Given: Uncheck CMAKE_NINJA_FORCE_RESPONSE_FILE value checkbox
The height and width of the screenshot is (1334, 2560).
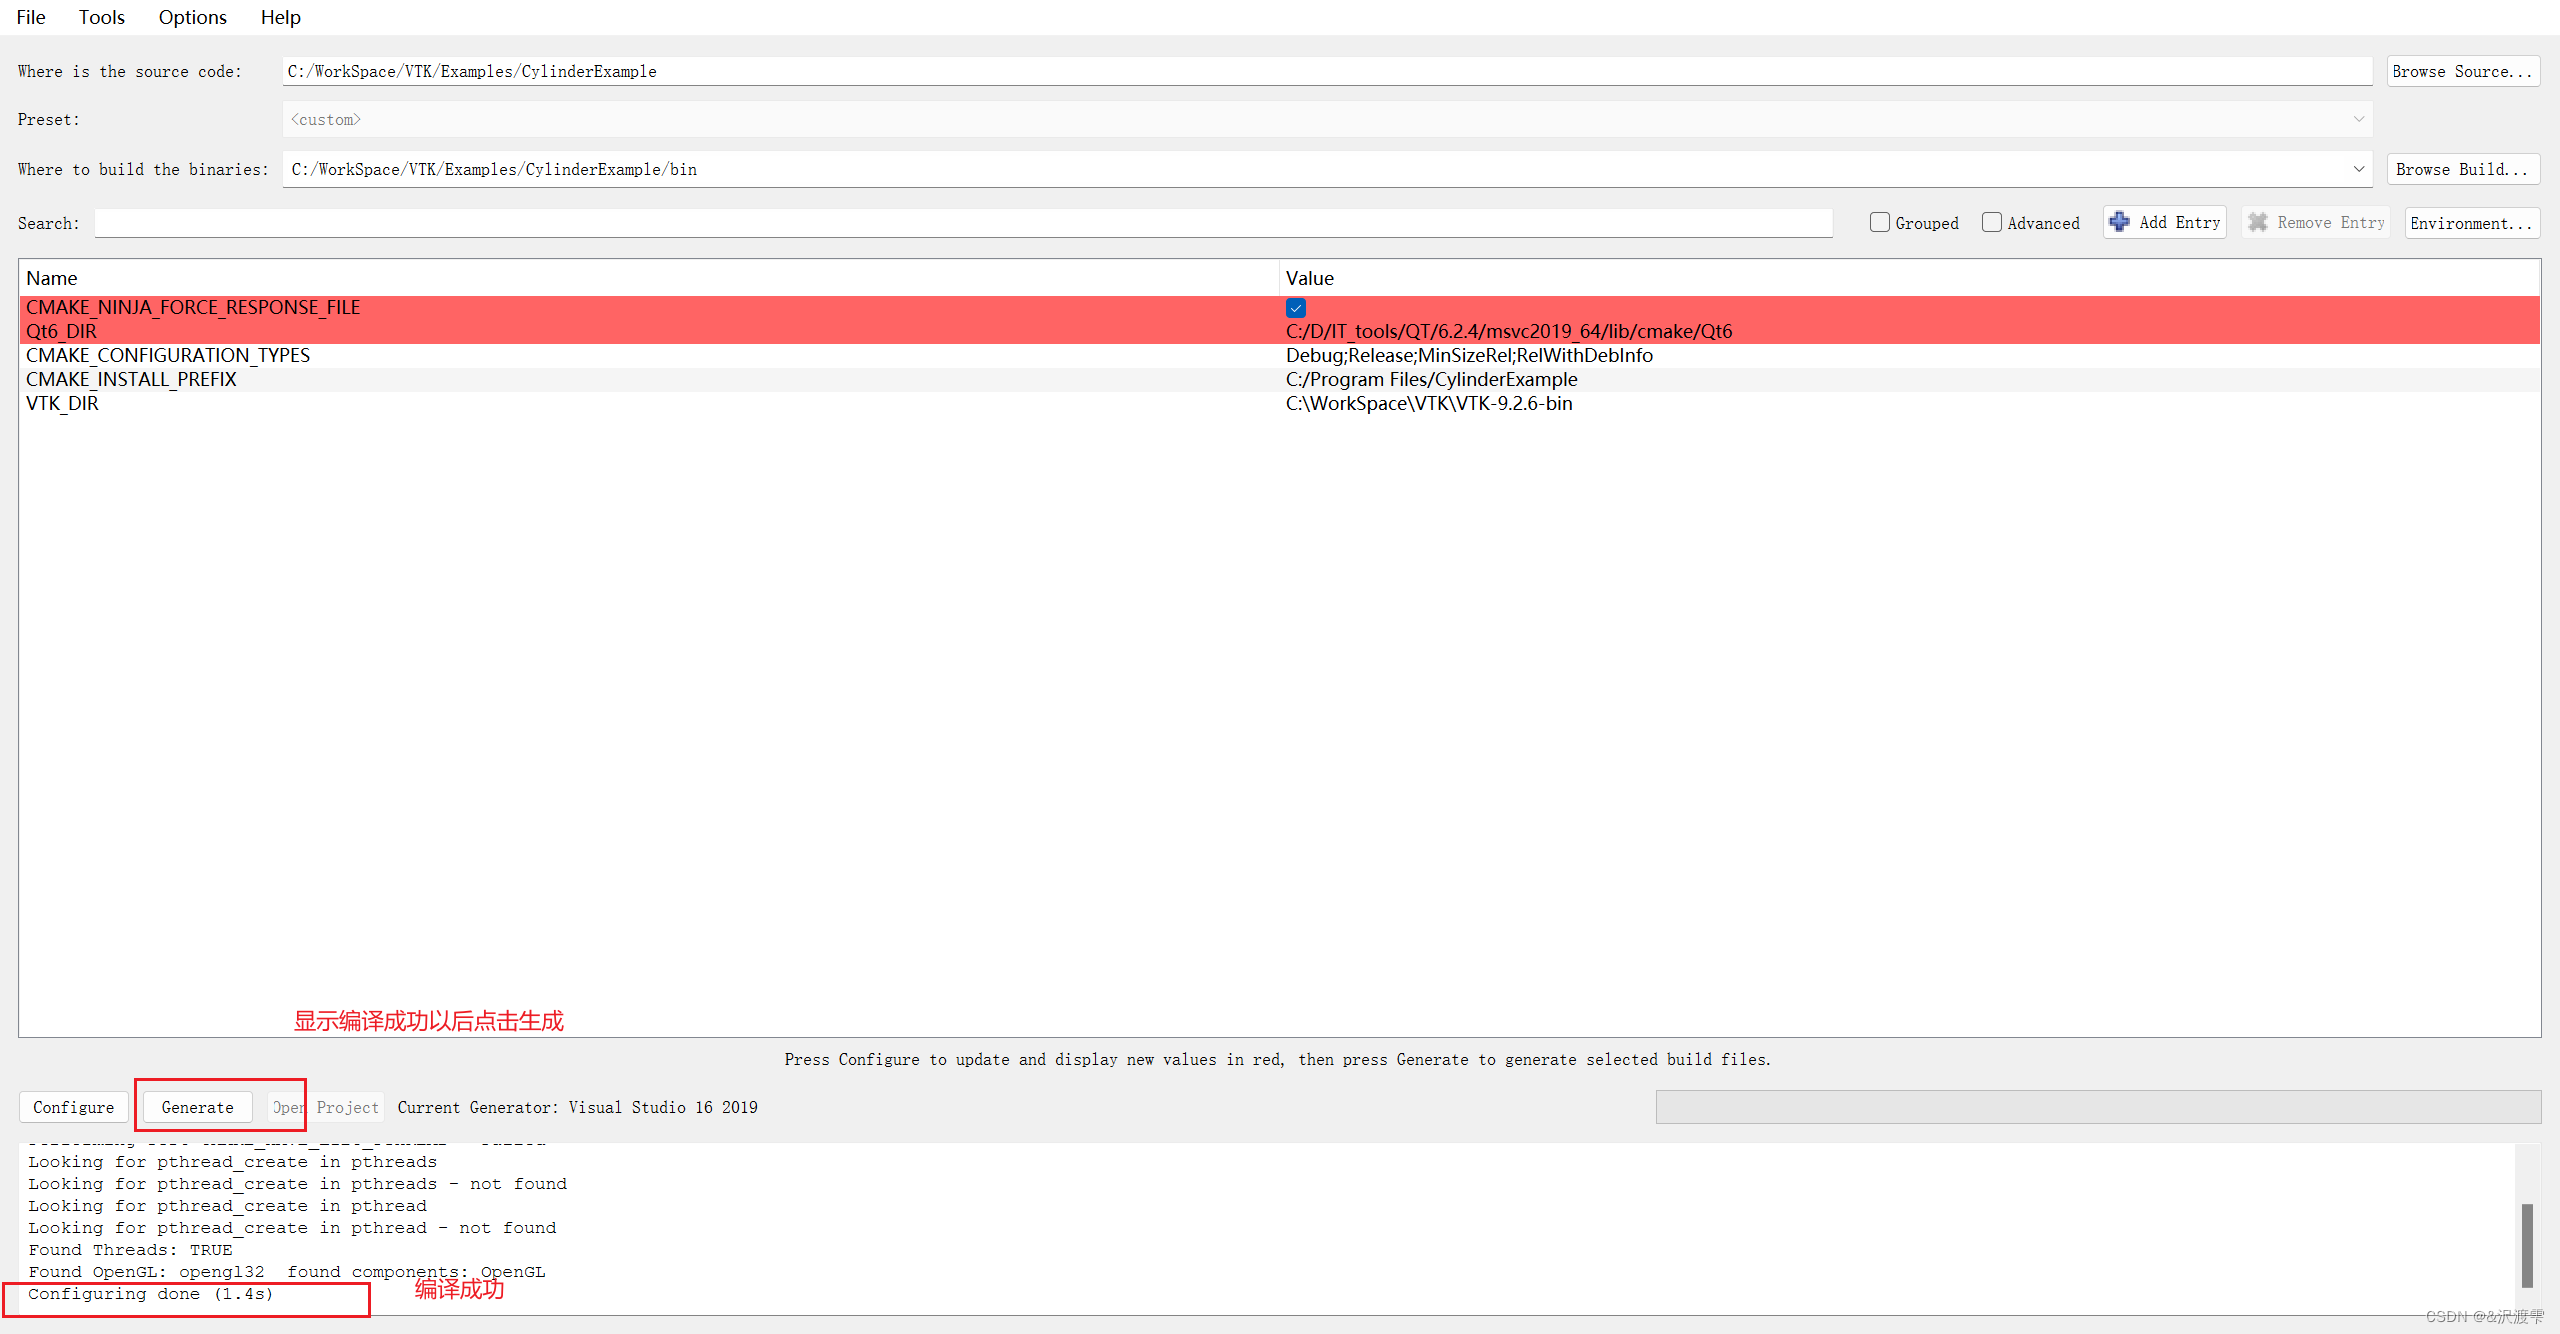Looking at the screenshot, I should [1296, 307].
